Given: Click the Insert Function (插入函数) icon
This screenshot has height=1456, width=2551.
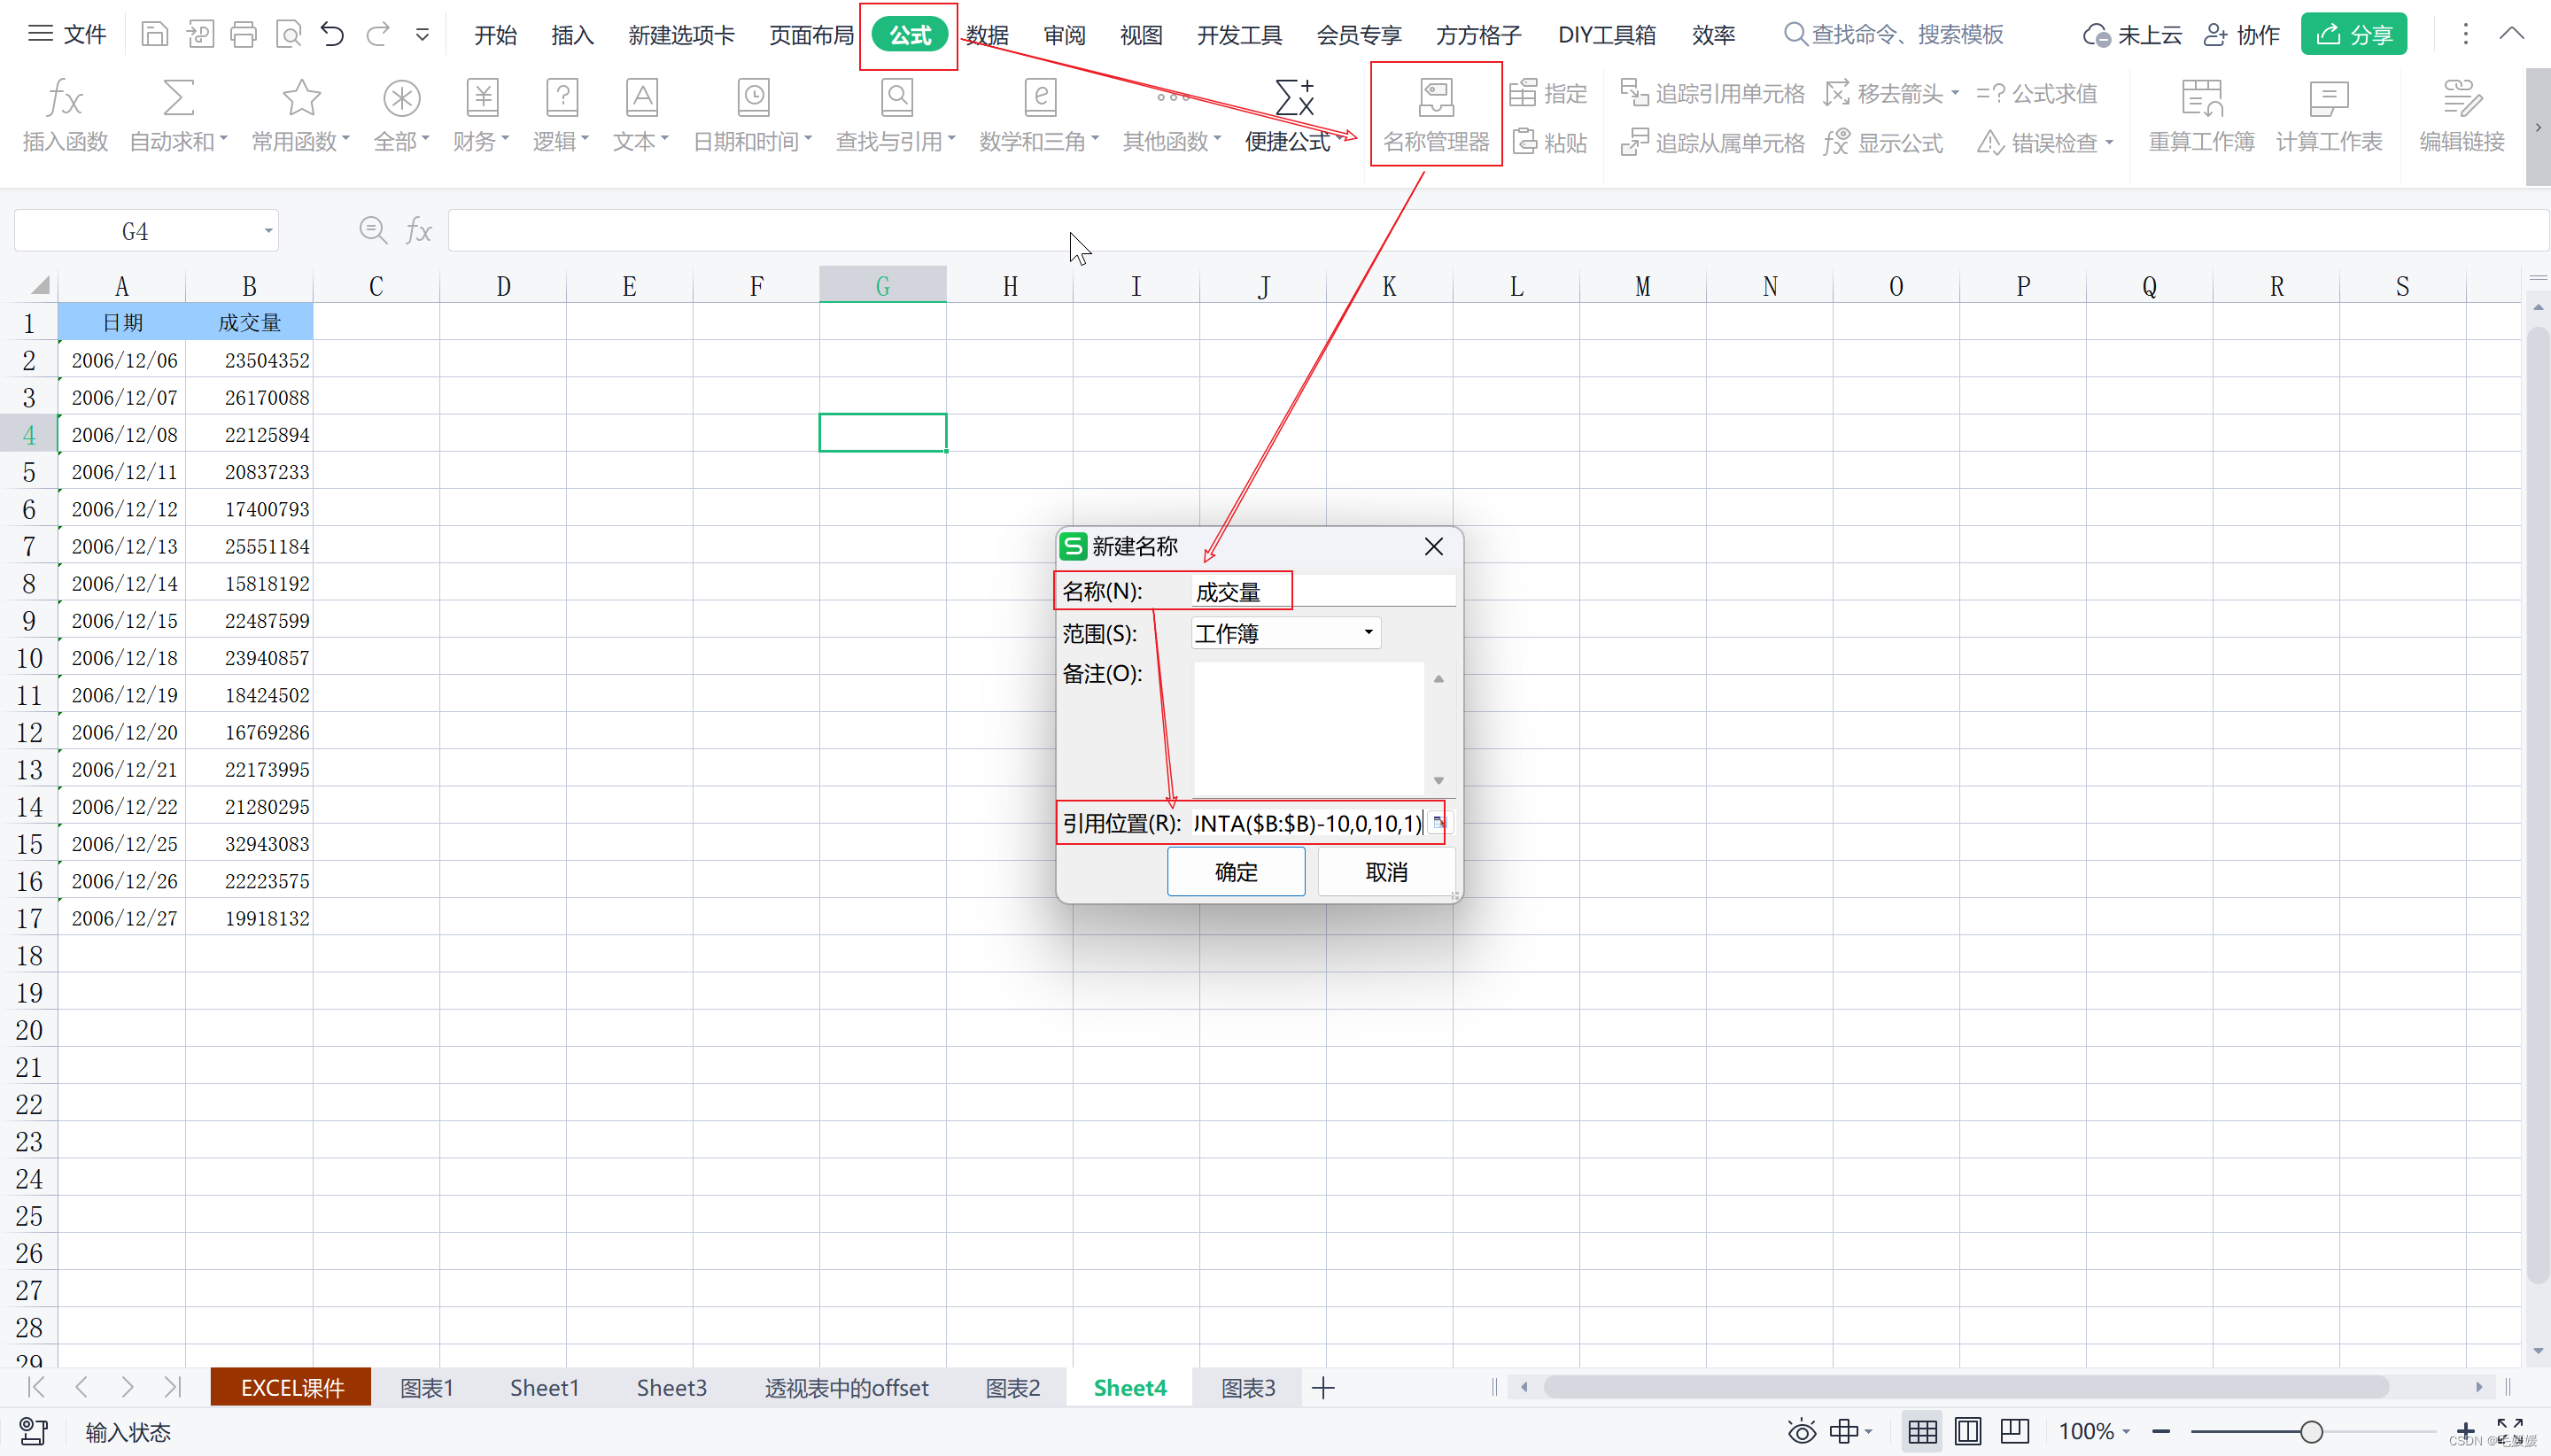Looking at the screenshot, I should (65, 116).
